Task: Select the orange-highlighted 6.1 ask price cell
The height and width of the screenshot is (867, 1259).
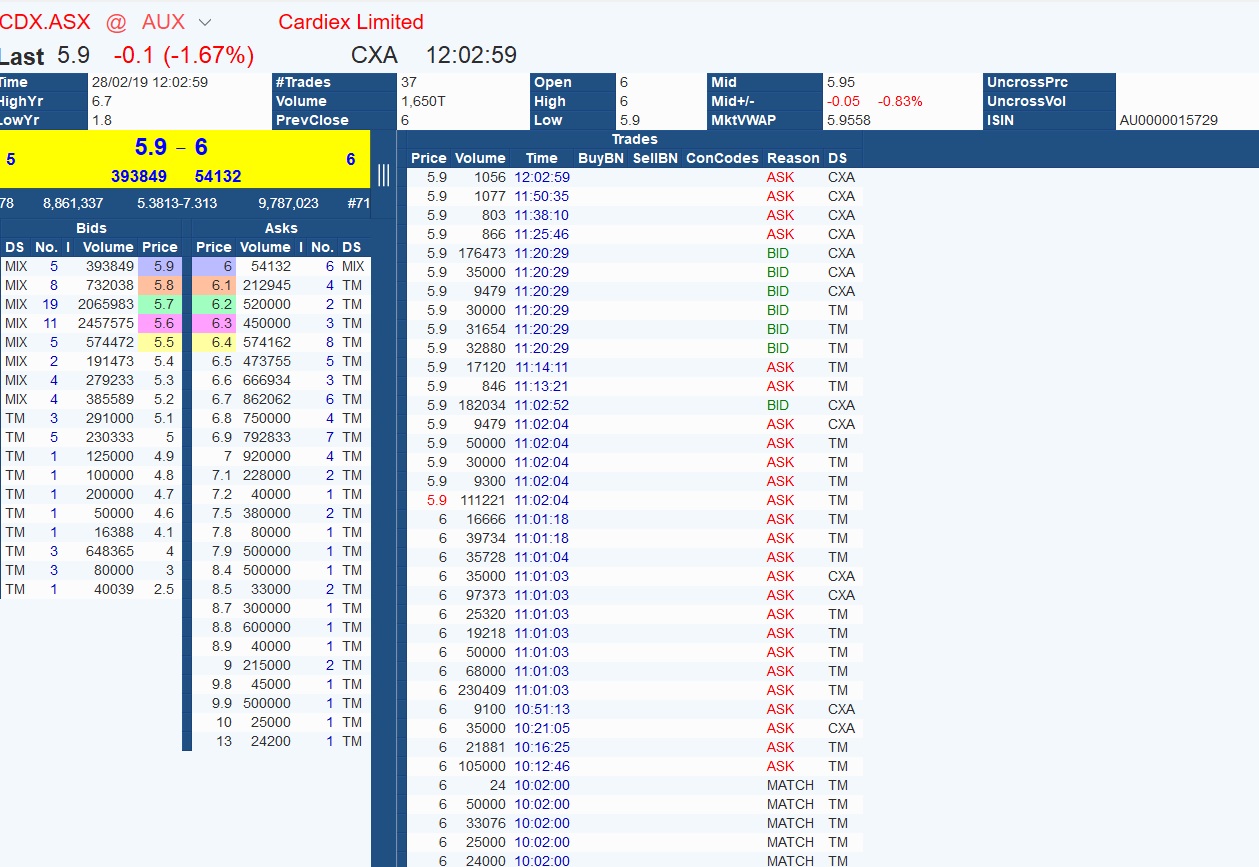Action: [214, 286]
